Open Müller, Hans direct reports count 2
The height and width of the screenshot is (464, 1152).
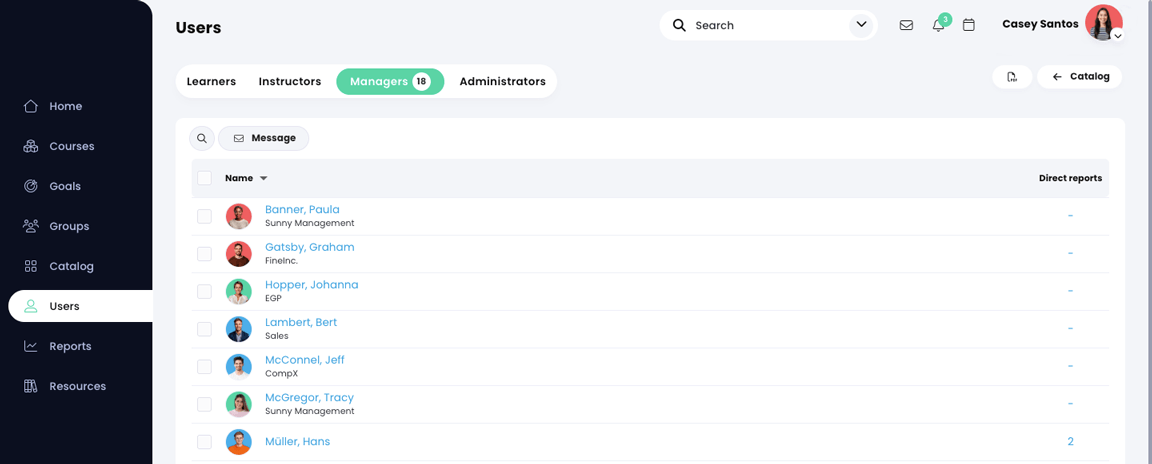click(1070, 442)
